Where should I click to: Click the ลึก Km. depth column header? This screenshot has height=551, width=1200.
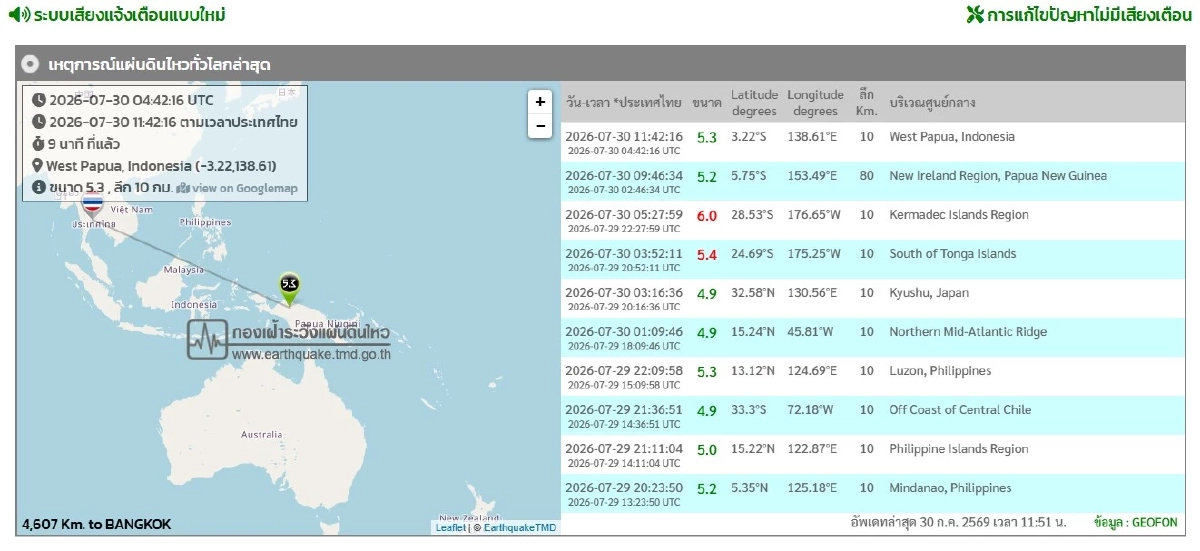[x=866, y=102]
